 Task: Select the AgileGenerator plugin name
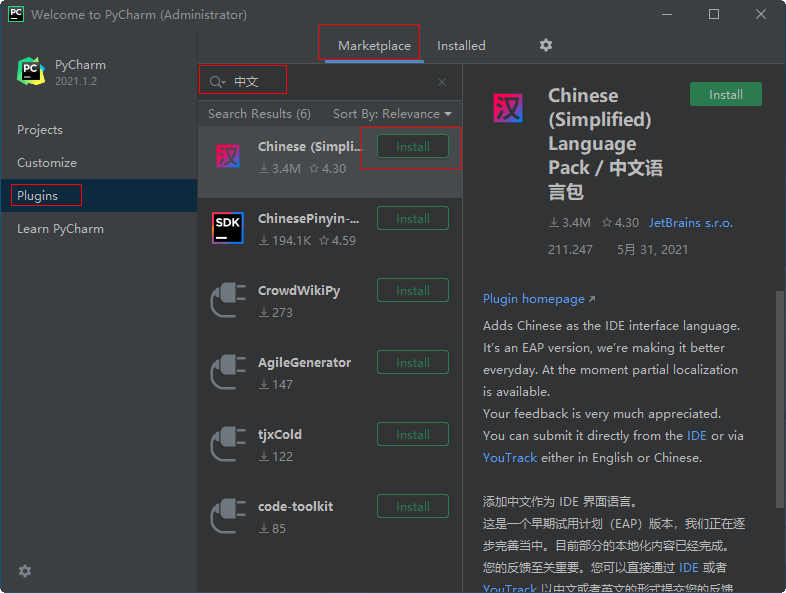click(x=304, y=362)
